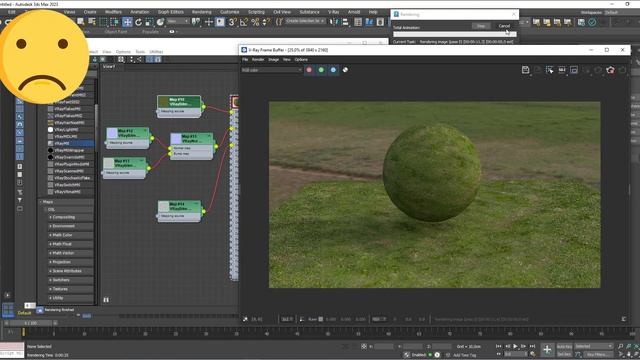Click the Mirror tool icon
640x360 pixels.
(x=334, y=22)
